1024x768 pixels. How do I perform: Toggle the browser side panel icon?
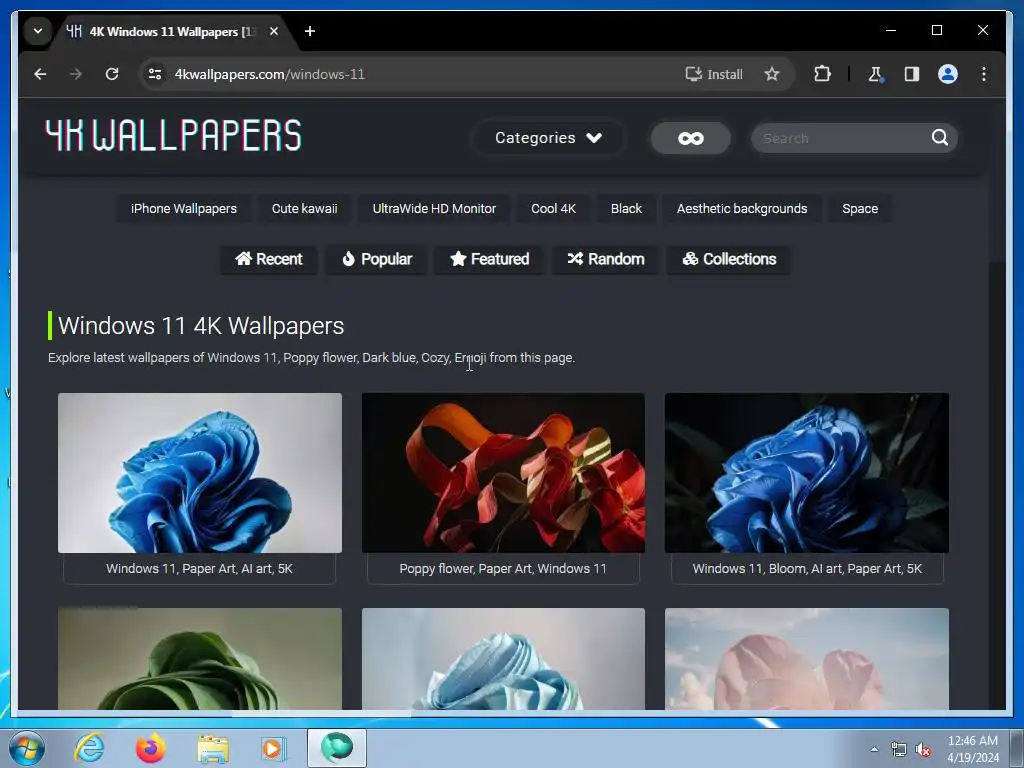(912, 74)
